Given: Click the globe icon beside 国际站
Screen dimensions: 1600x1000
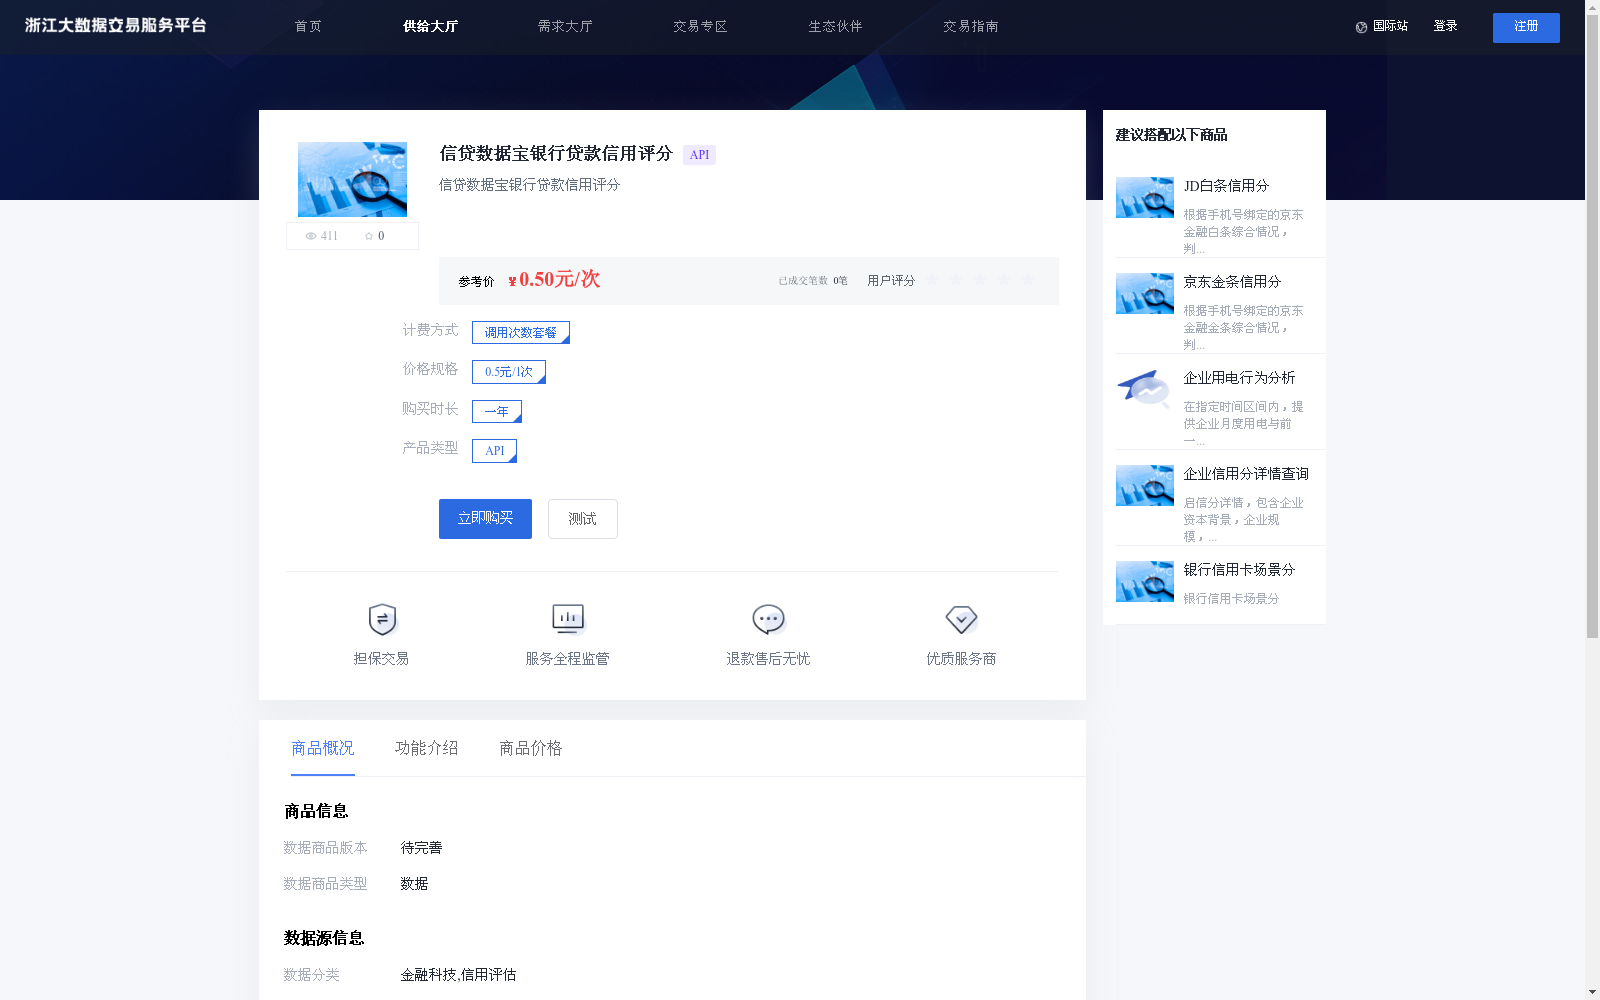Looking at the screenshot, I should [x=1361, y=27].
